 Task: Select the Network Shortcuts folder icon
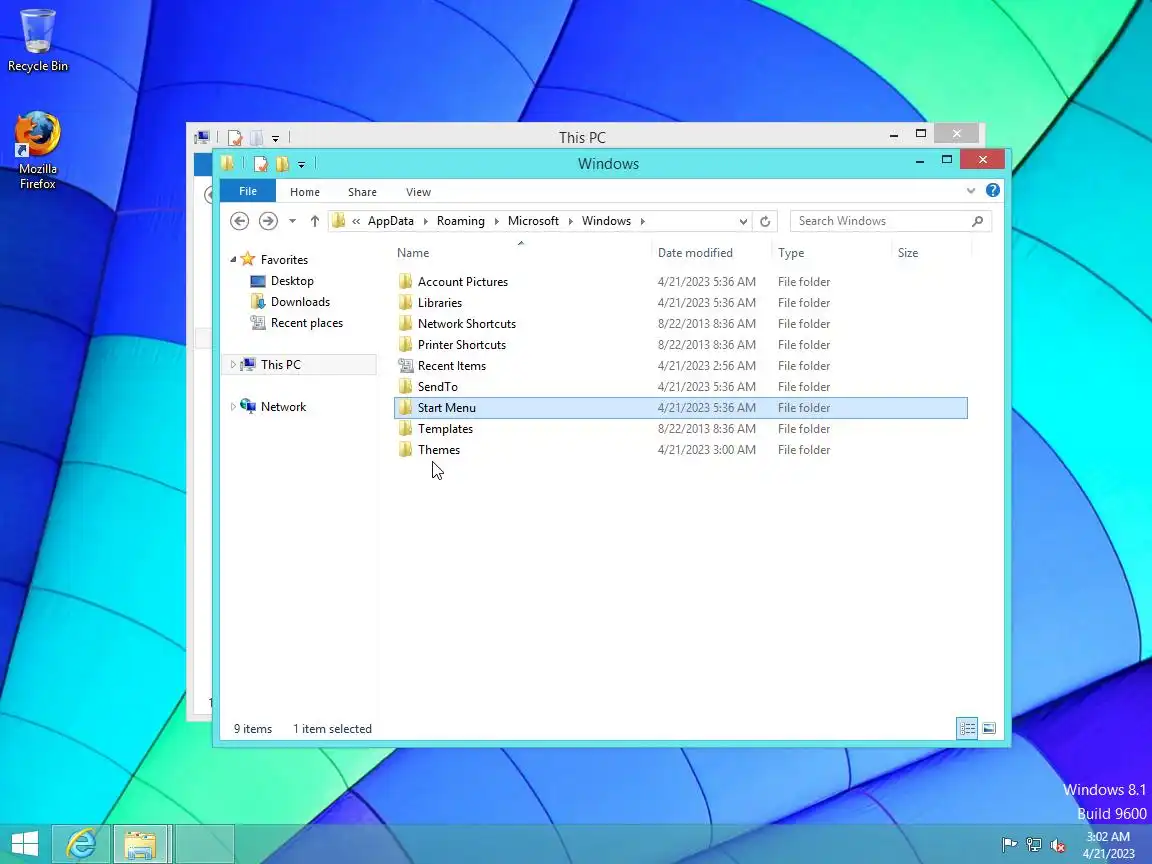pyautogui.click(x=406, y=323)
